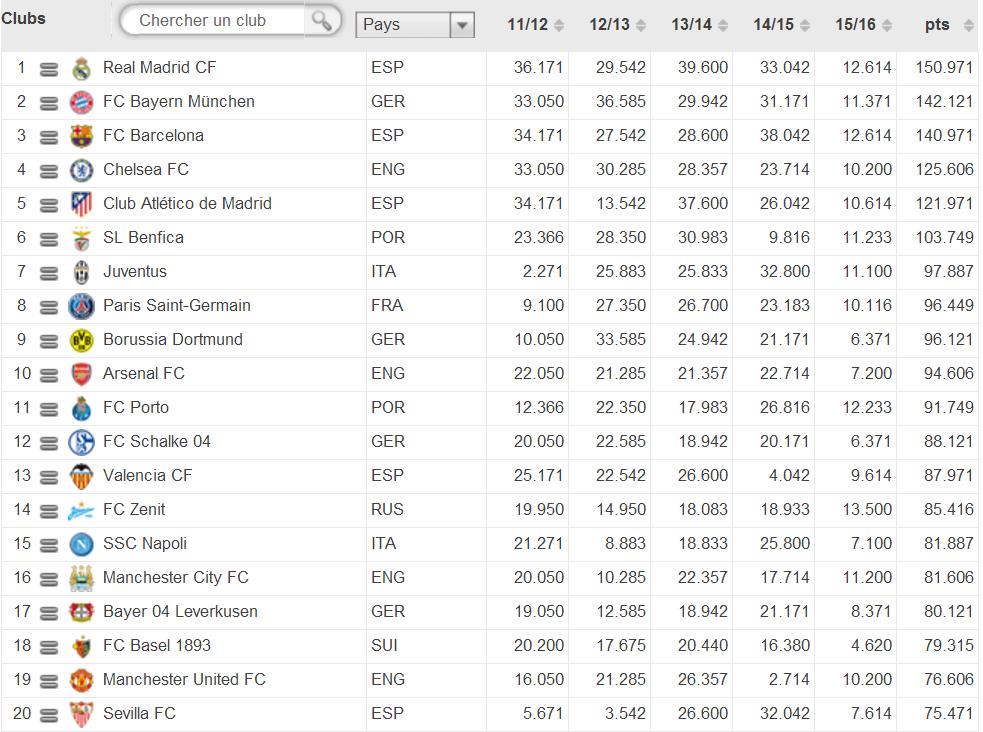Screen dimensions: 983x732
Task: Select FC Basel 13/14 value 20.440
Action: [x=703, y=645]
